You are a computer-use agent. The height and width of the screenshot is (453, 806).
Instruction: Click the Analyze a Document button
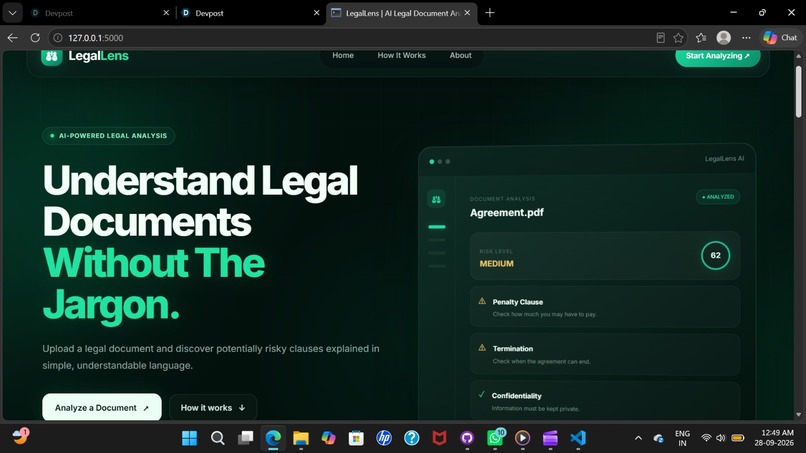pos(102,407)
